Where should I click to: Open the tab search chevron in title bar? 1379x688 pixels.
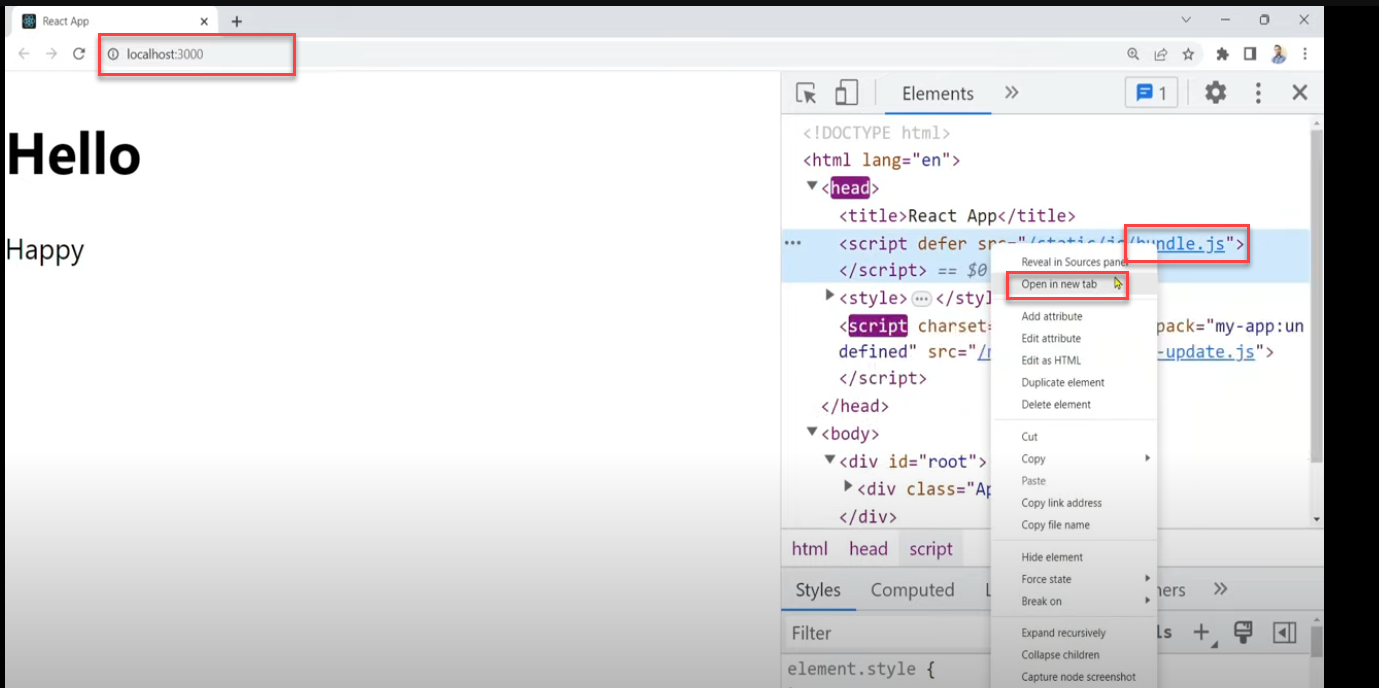pyautogui.click(x=1186, y=20)
